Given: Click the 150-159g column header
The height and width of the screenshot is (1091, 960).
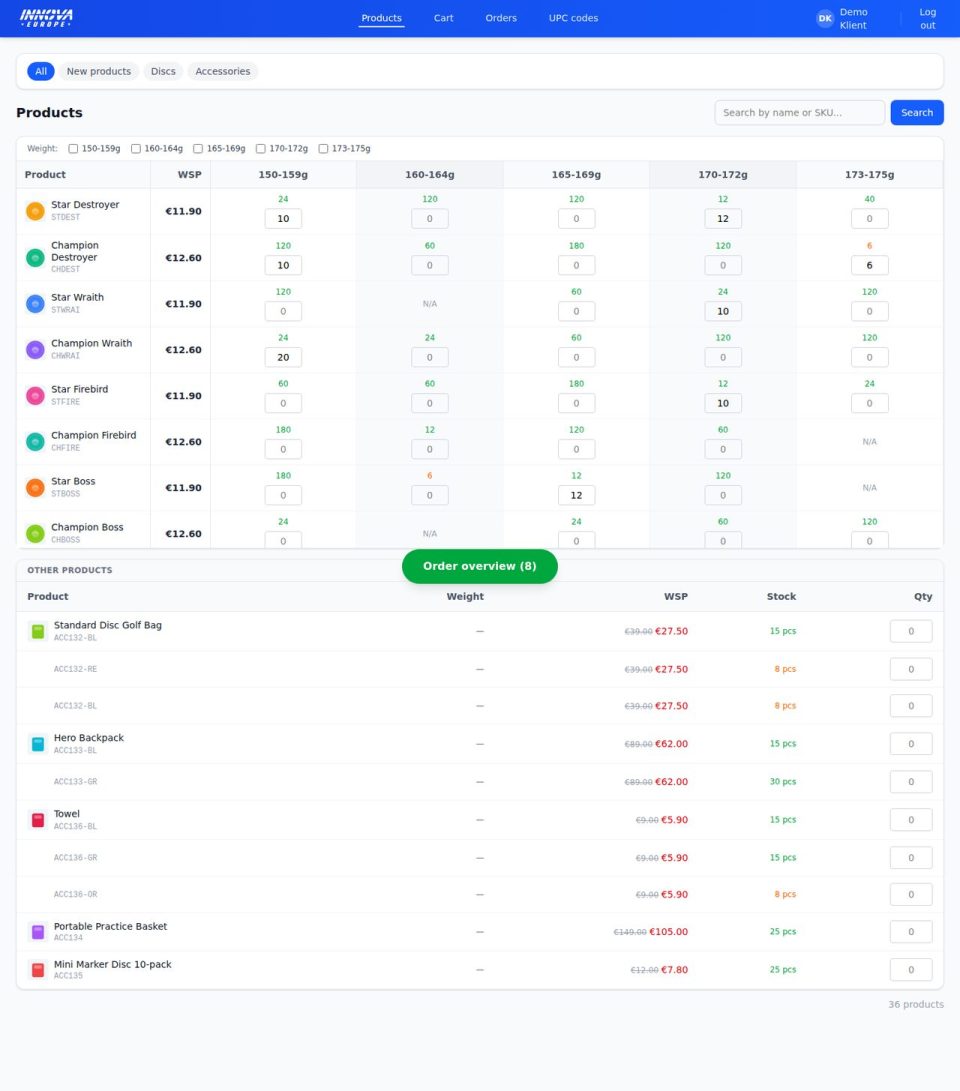Looking at the screenshot, I should [x=283, y=175].
